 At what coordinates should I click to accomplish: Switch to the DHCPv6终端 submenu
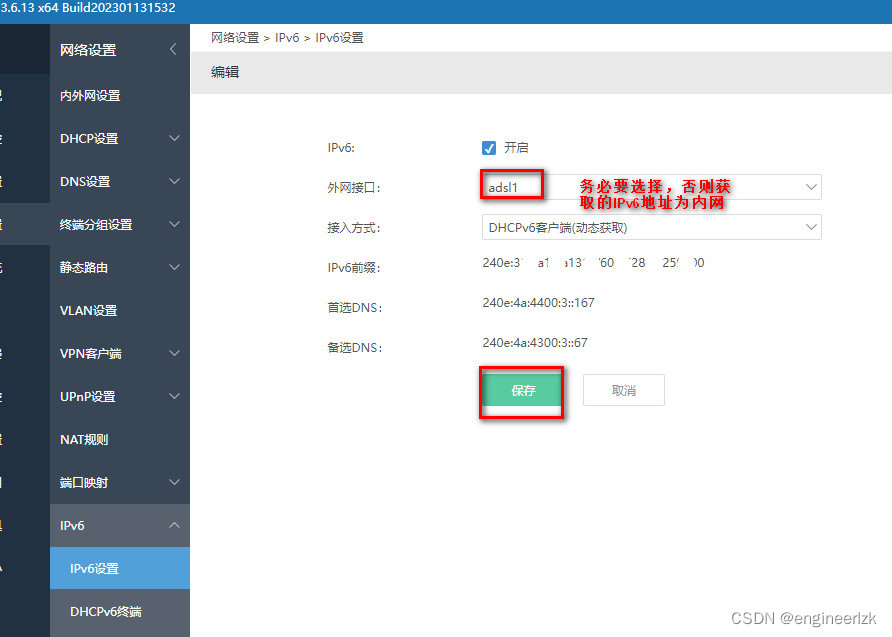point(120,612)
